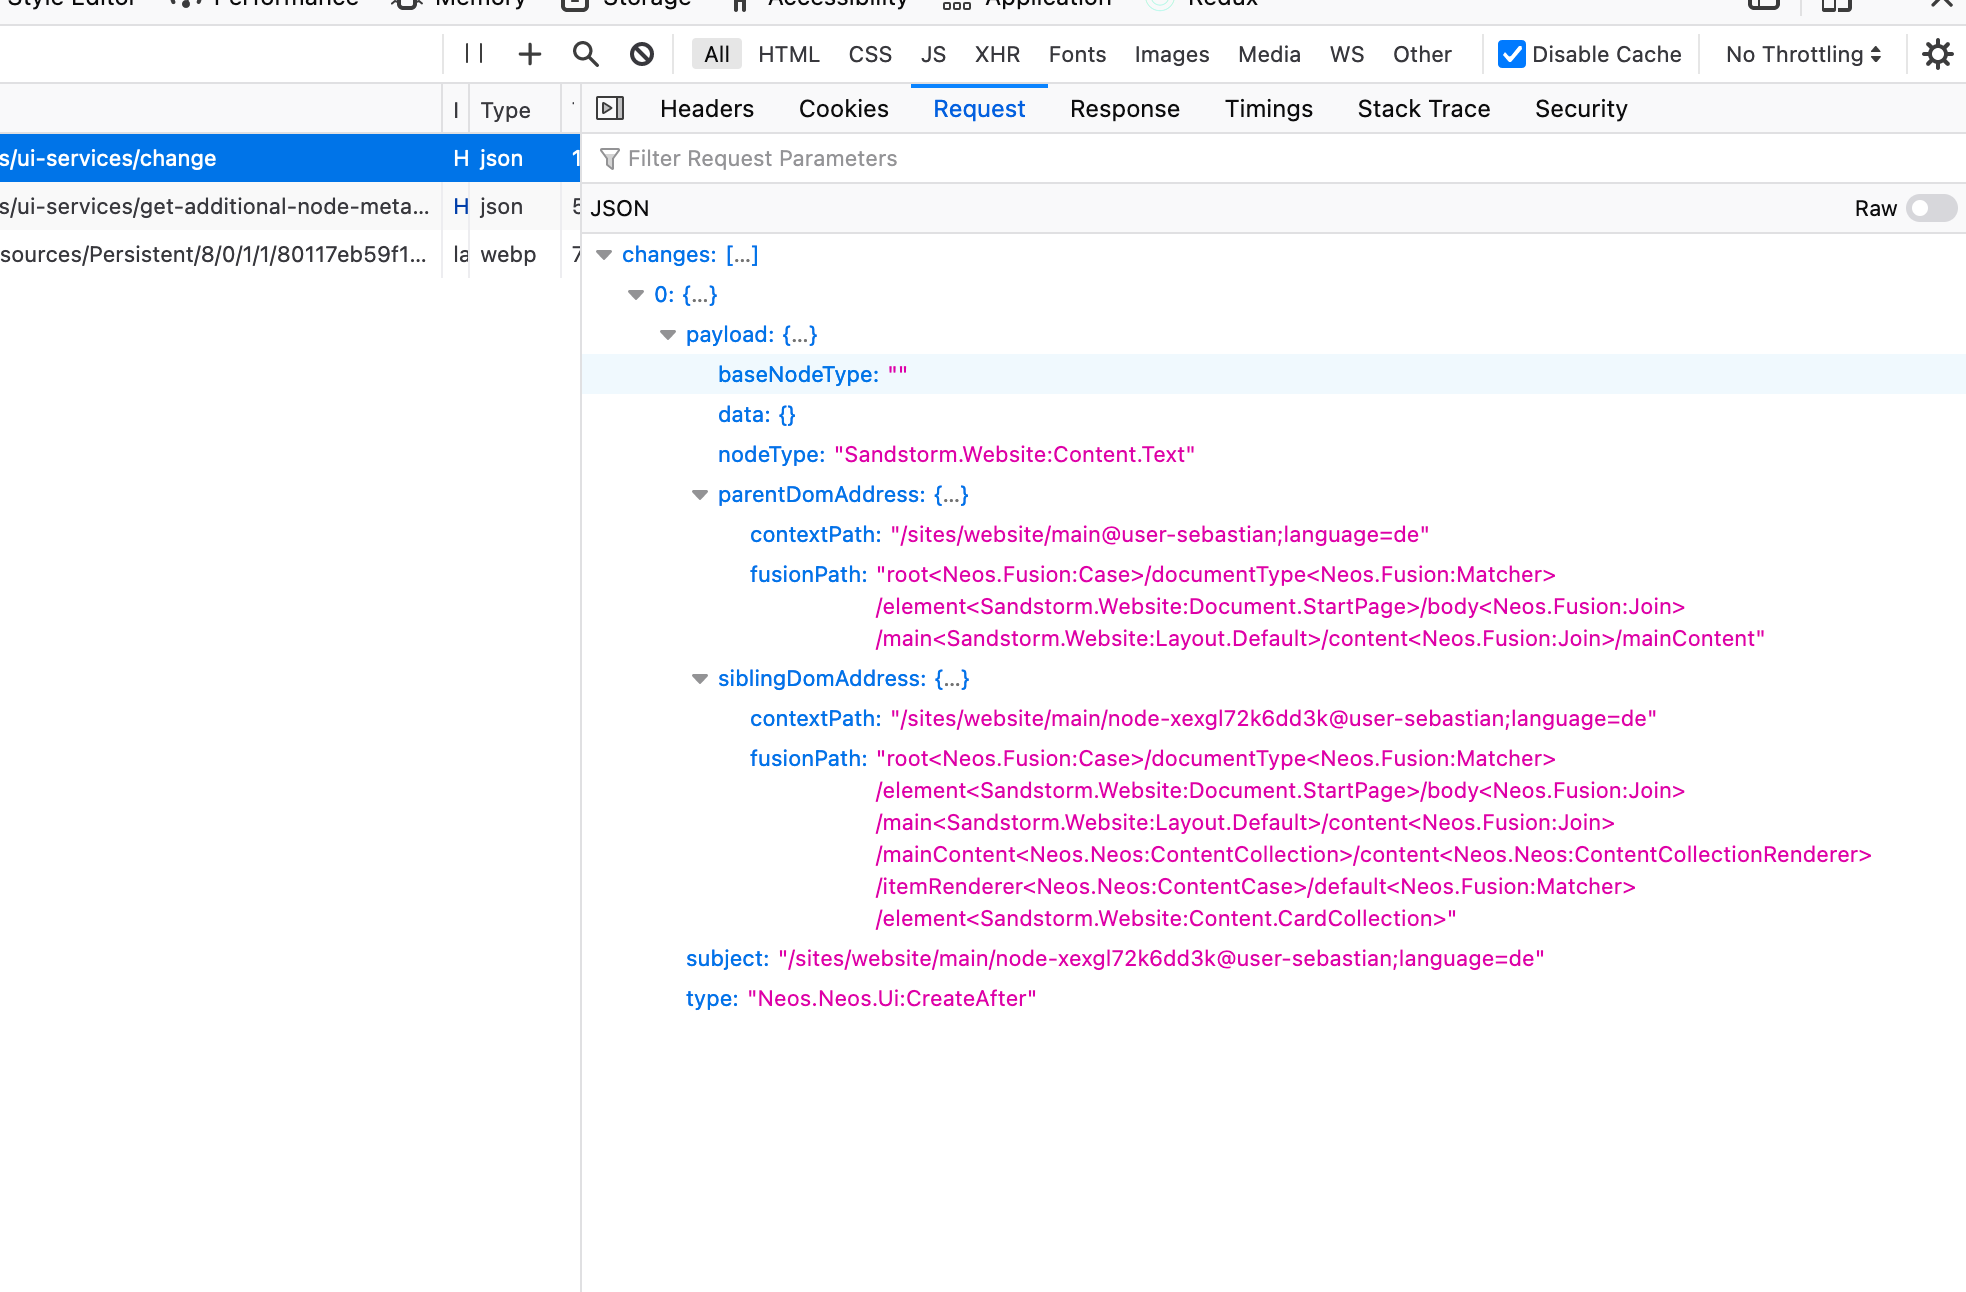
Task: Create a new request with the plus icon
Action: 529,54
